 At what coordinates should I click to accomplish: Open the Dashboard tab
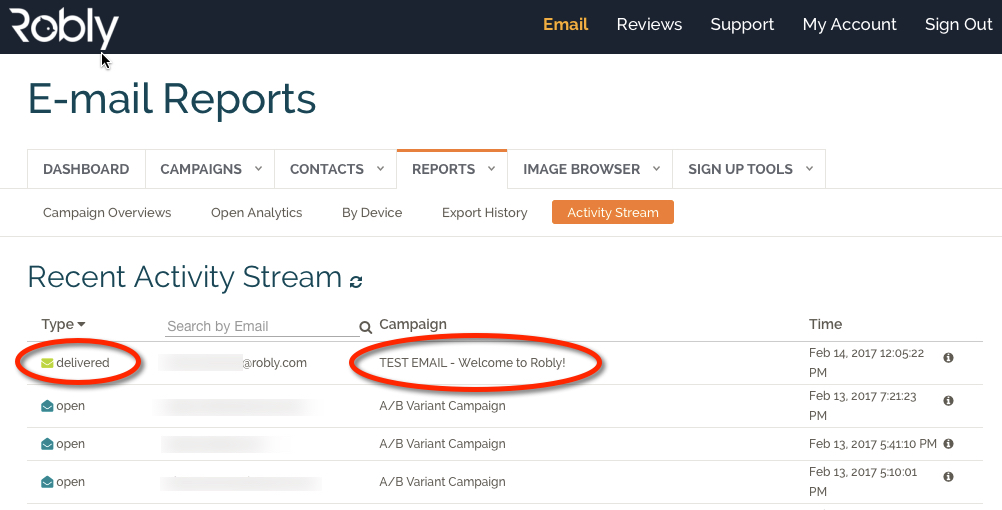coord(86,169)
